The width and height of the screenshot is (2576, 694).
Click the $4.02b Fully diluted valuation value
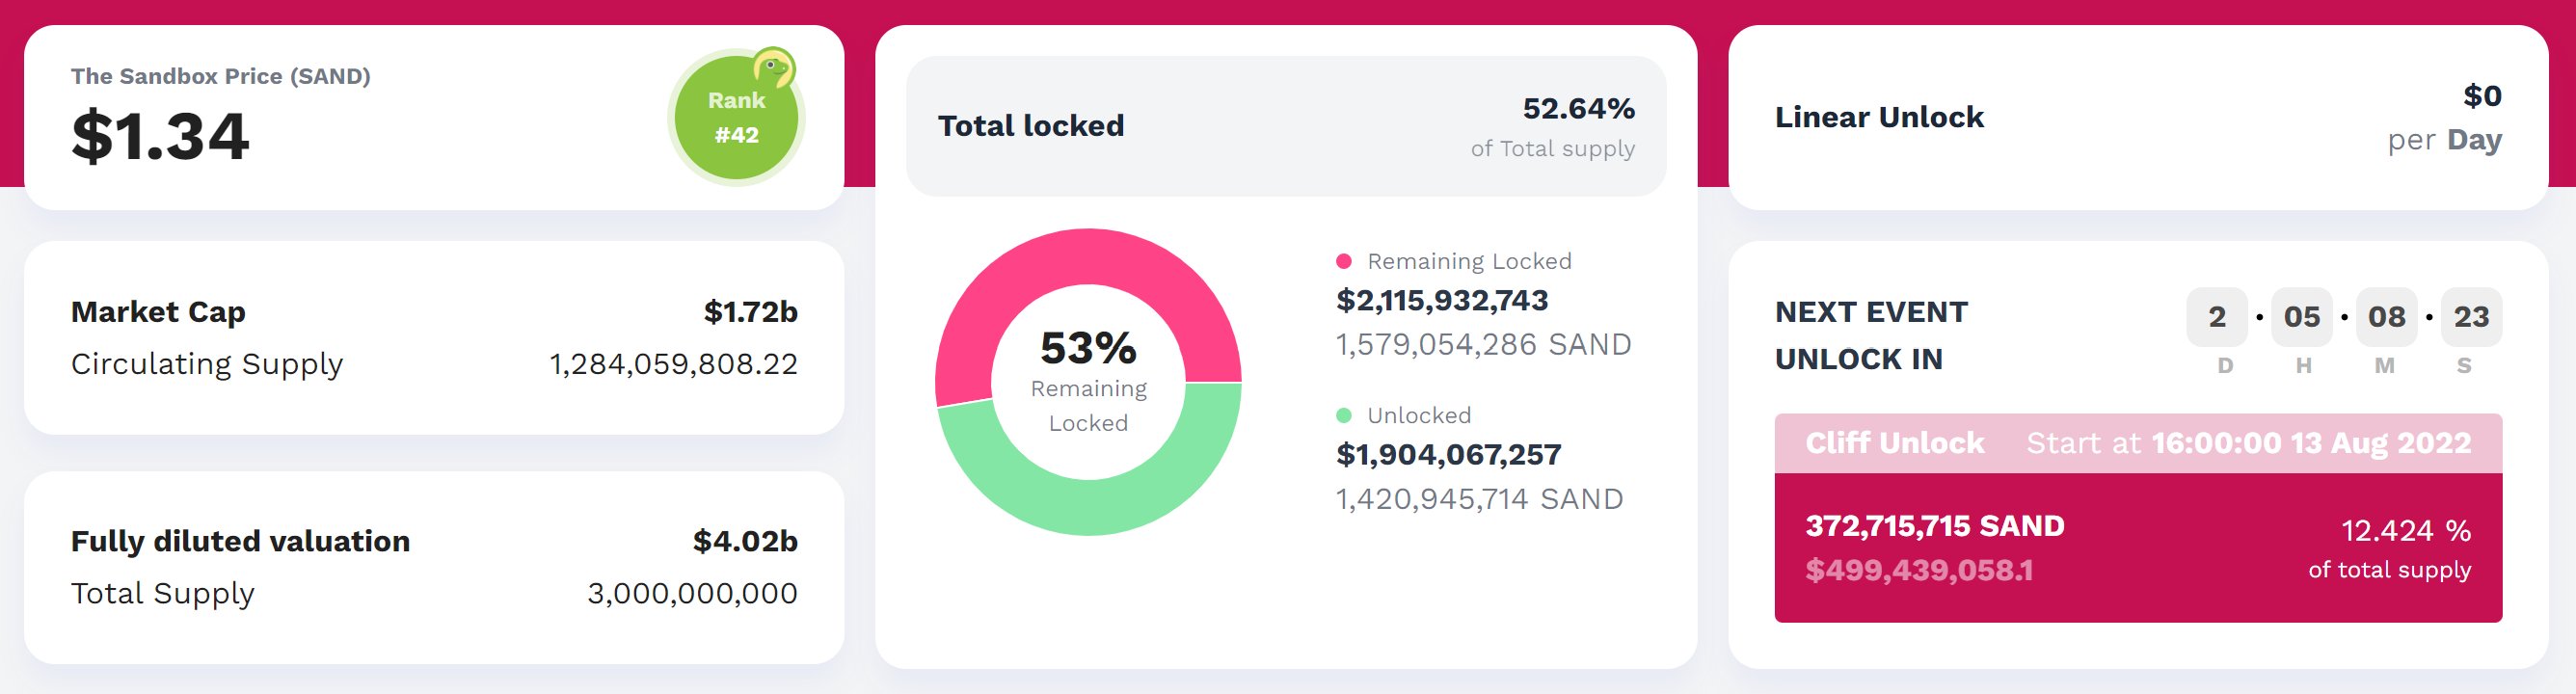tap(745, 541)
